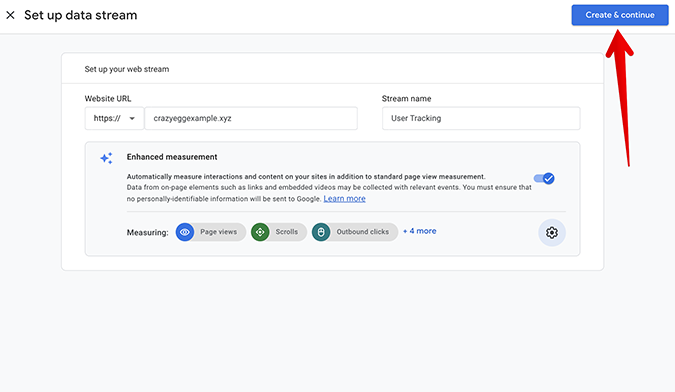Expand the + 4 more measurements
Screen dimensions: 675x392
pyautogui.click(x=420, y=231)
